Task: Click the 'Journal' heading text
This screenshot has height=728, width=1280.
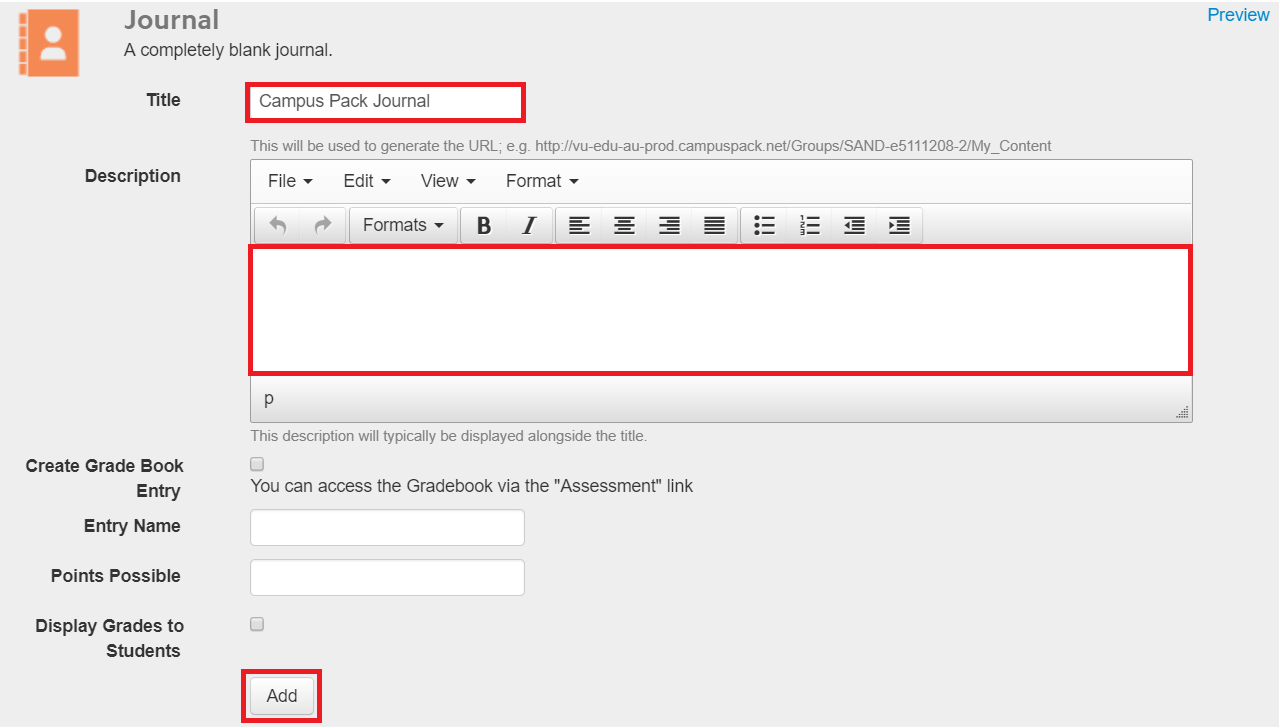Action: (171, 19)
